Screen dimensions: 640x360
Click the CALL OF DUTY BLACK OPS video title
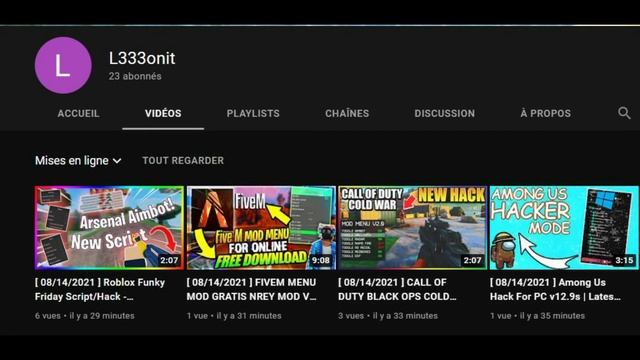(x=397, y=289)
